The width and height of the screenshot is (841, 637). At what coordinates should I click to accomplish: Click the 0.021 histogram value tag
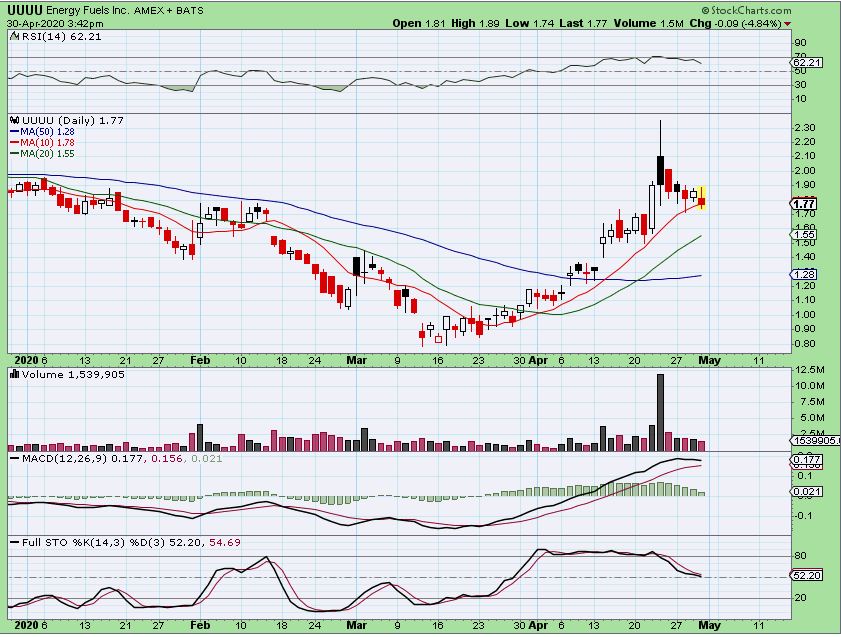click(806, 492)
